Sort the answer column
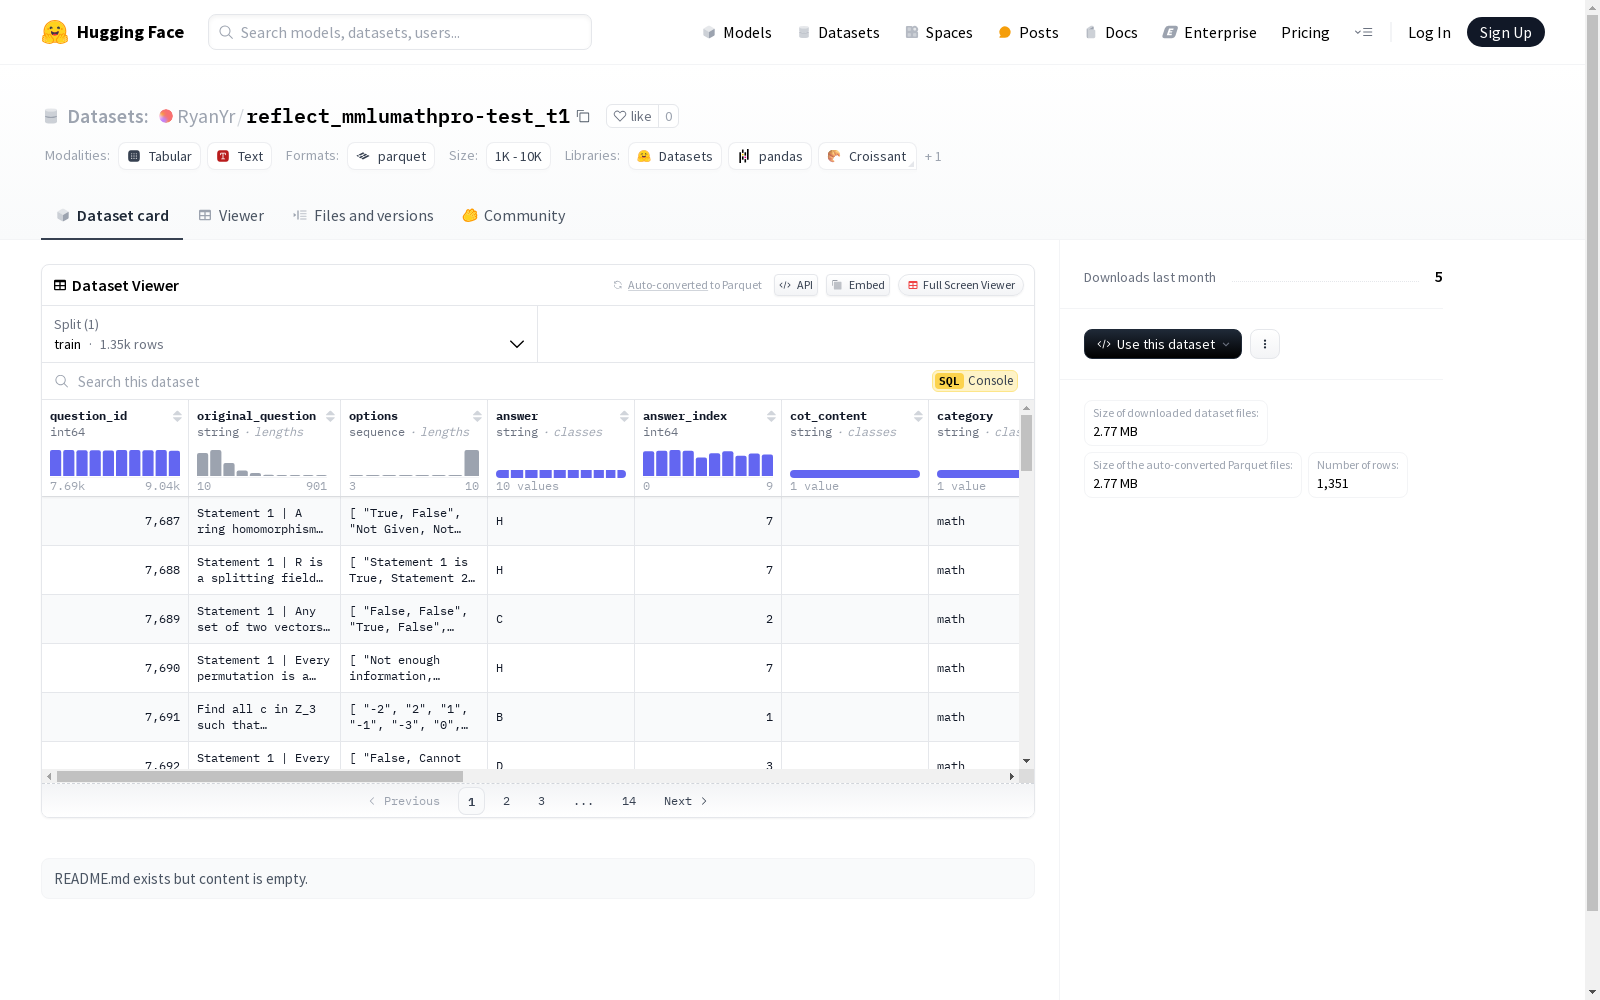1600x1000 pixels. (x=624, y=416)
